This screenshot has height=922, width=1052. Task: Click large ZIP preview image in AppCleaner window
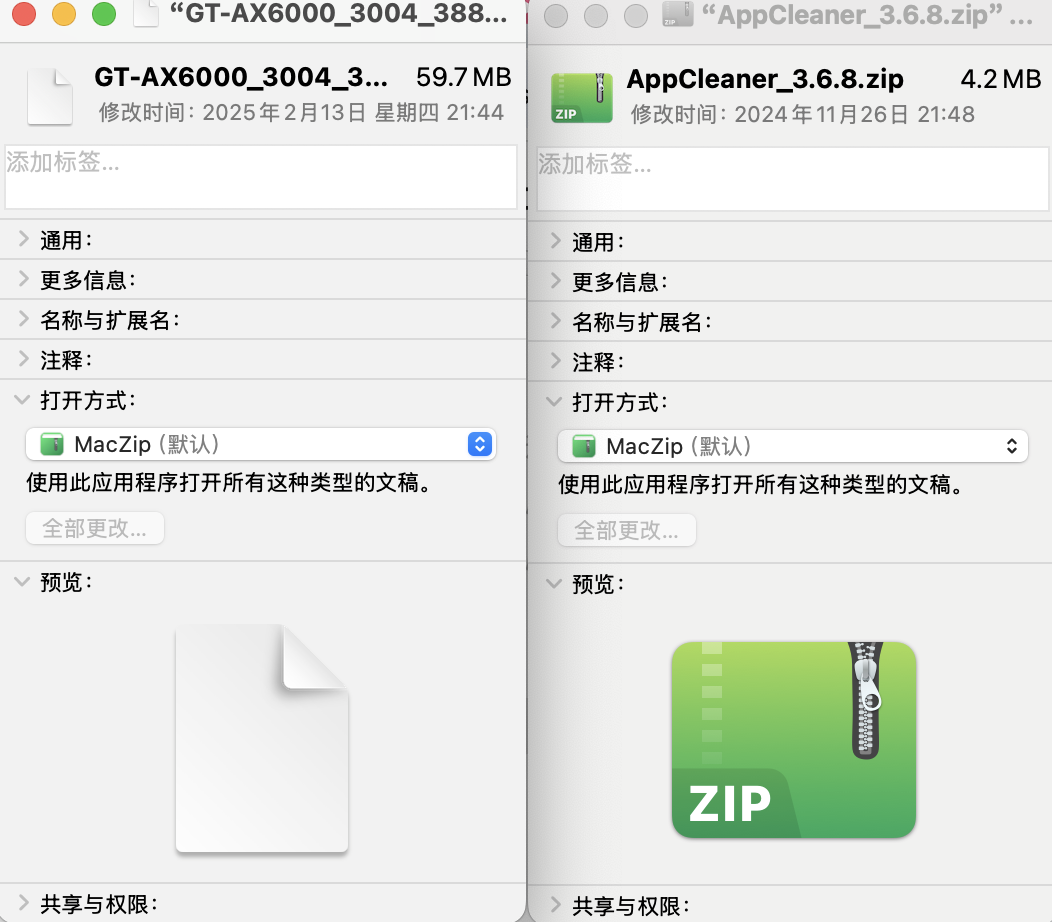tap(794, 740)
